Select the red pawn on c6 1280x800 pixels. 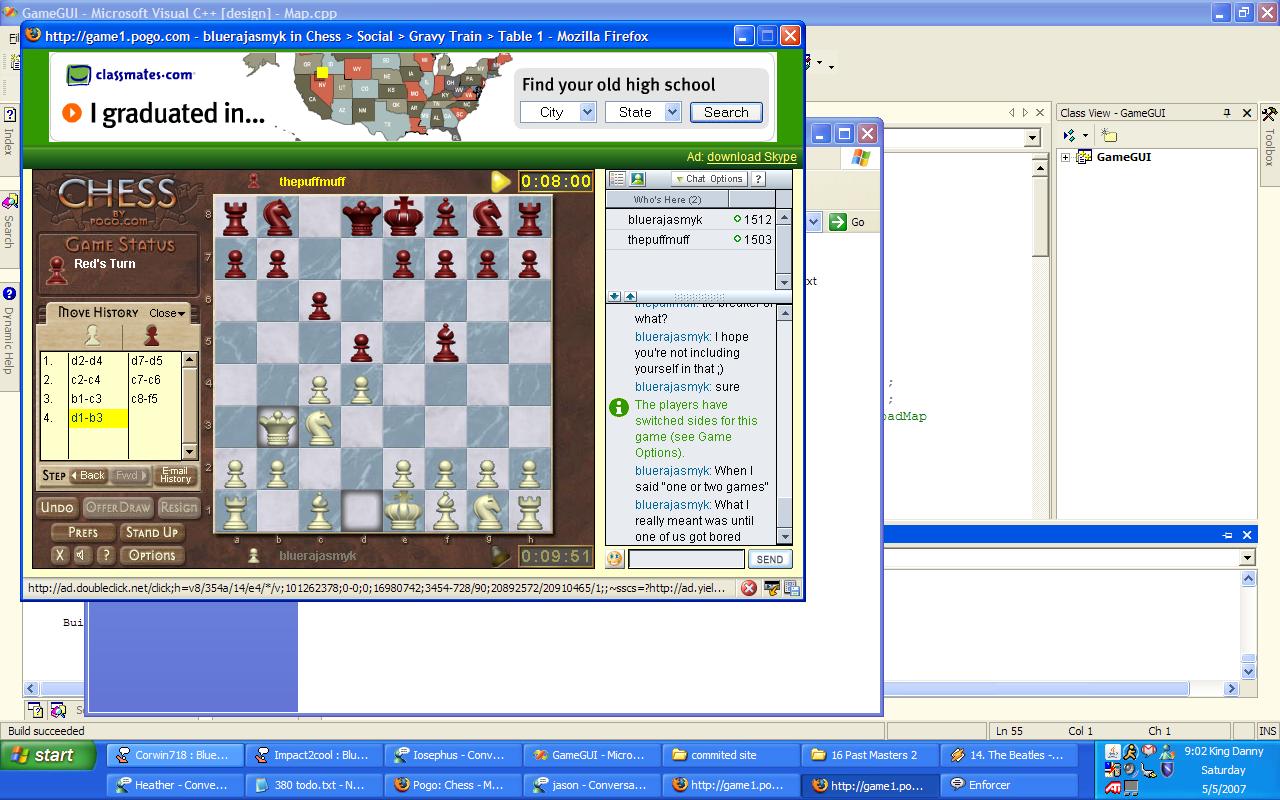(x=319, y=304)
